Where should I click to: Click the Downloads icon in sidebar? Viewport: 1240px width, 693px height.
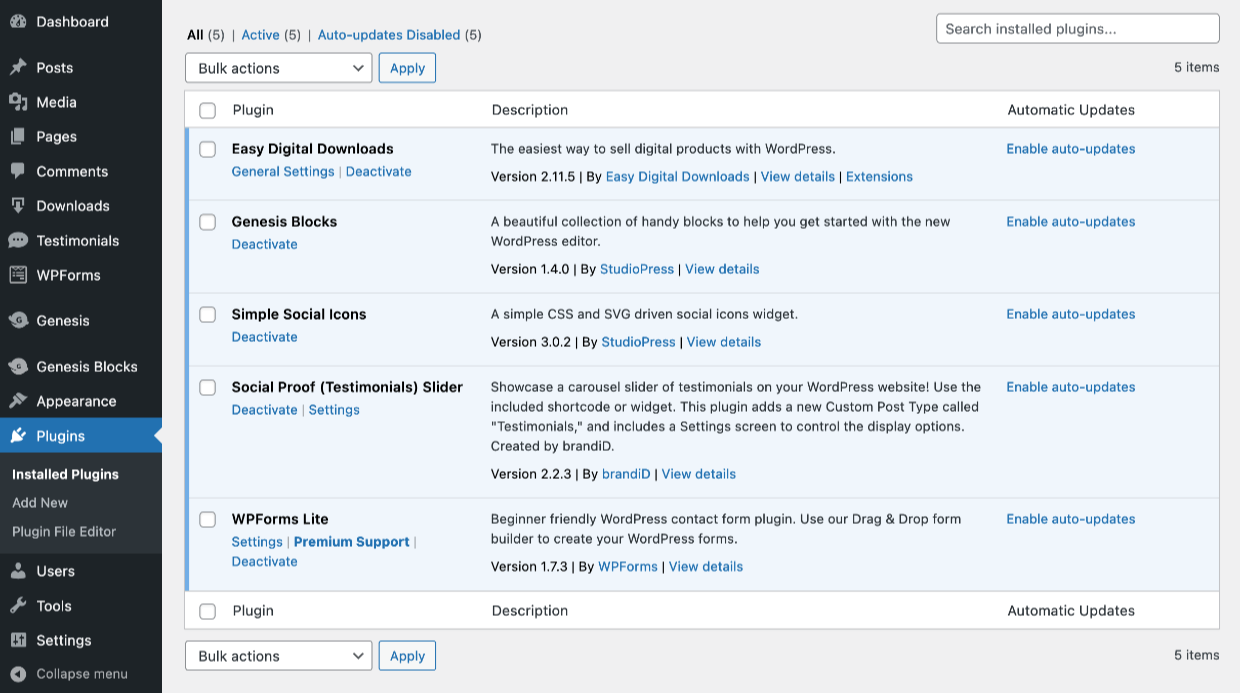[x=18, y=205]
